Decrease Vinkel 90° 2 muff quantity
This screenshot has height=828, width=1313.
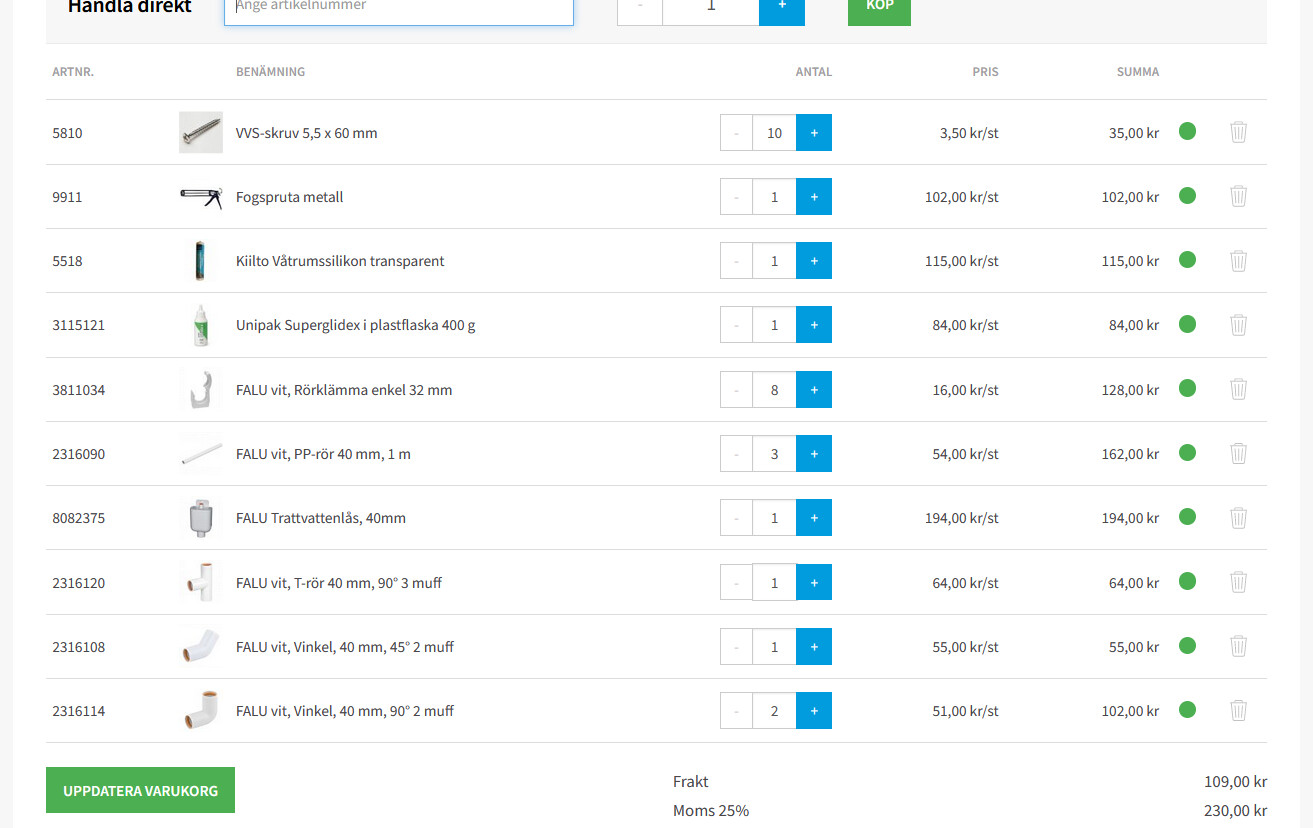[736, 711]
